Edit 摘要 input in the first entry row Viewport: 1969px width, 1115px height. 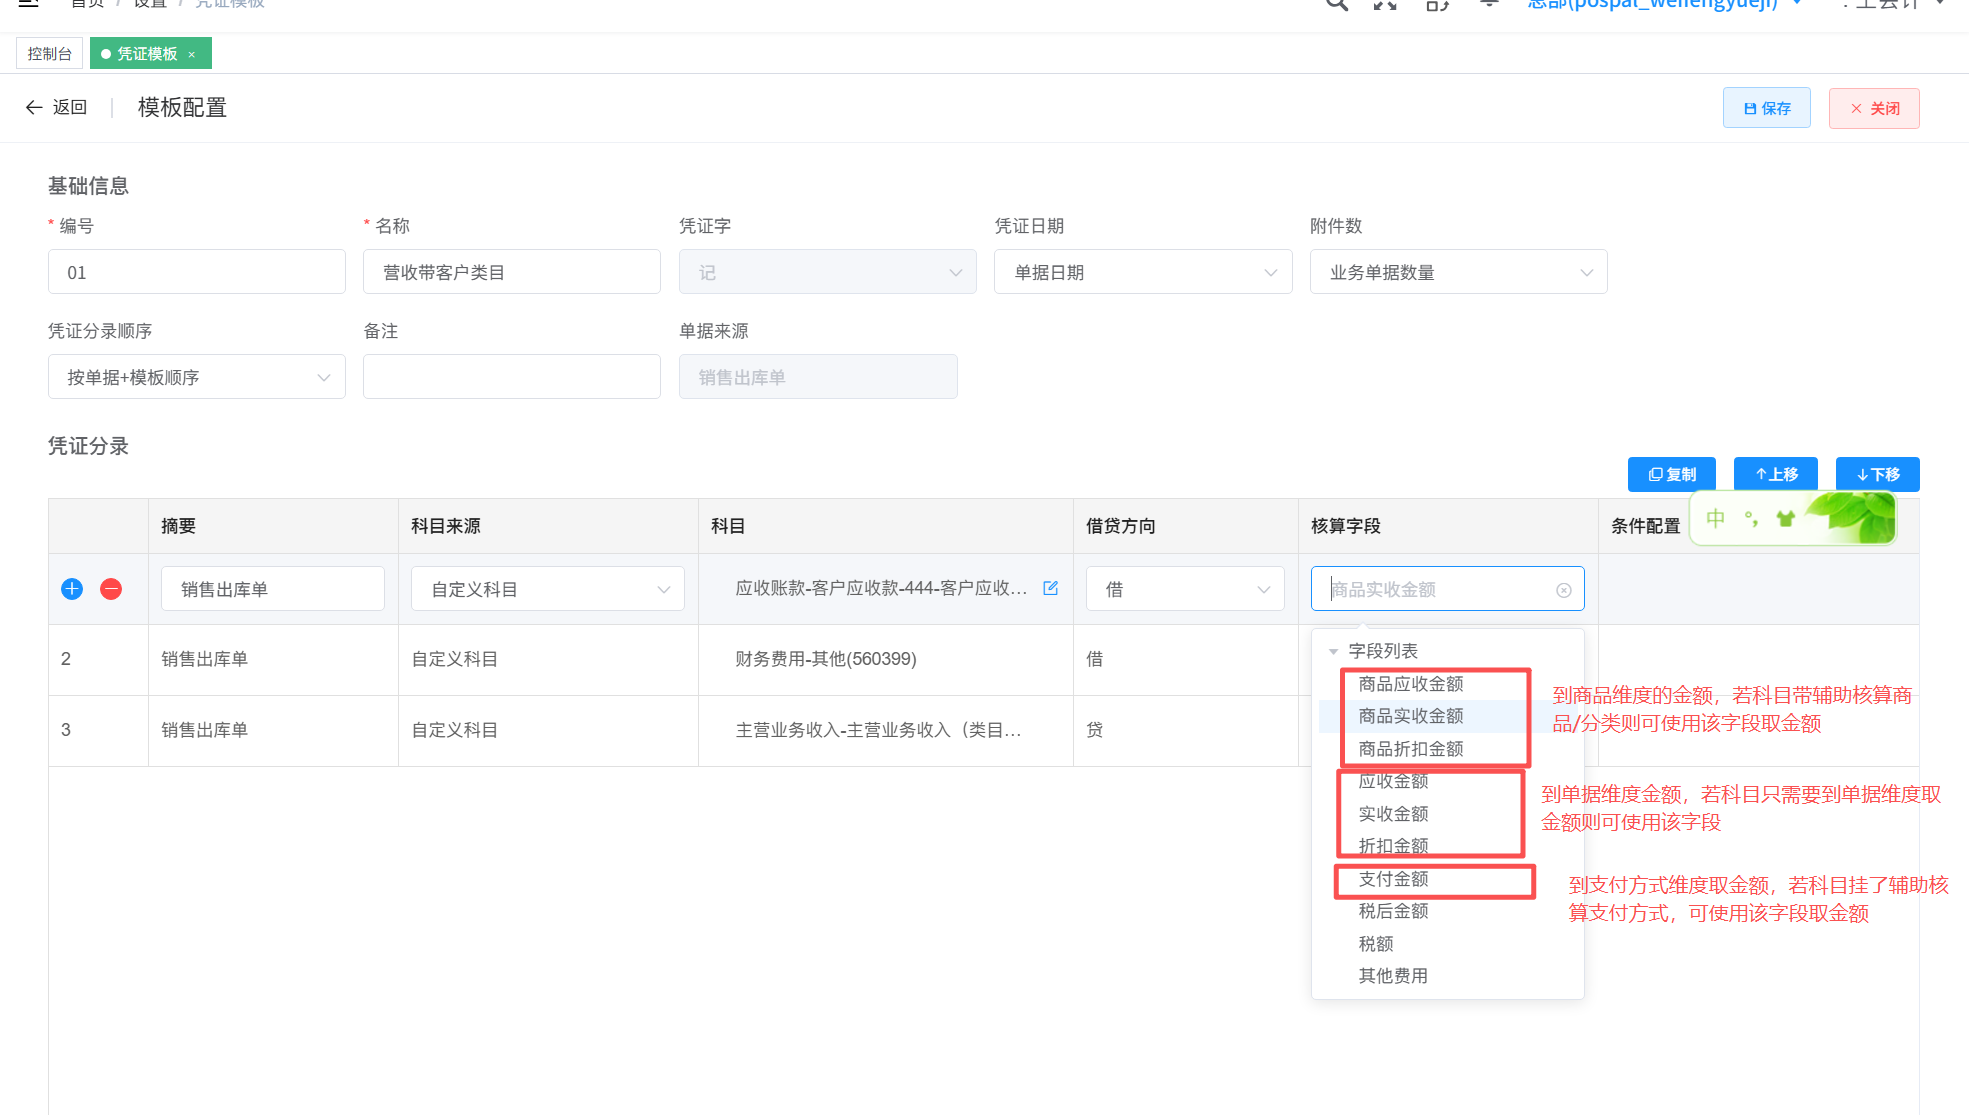(272, 589)
